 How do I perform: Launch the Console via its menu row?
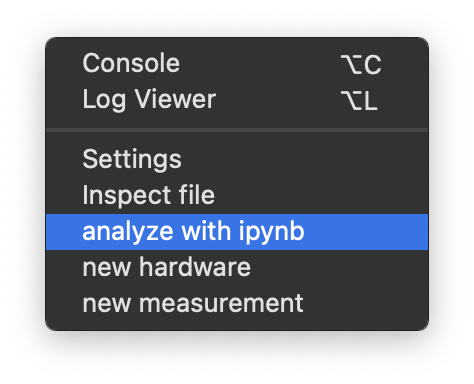[237, 63]
